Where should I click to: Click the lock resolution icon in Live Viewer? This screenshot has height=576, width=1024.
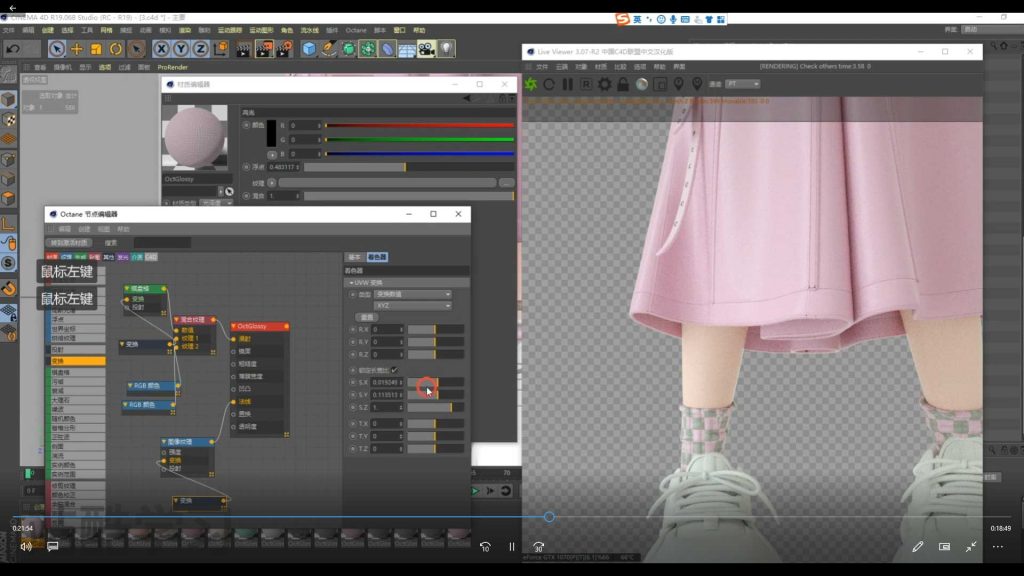coord(622,84)
